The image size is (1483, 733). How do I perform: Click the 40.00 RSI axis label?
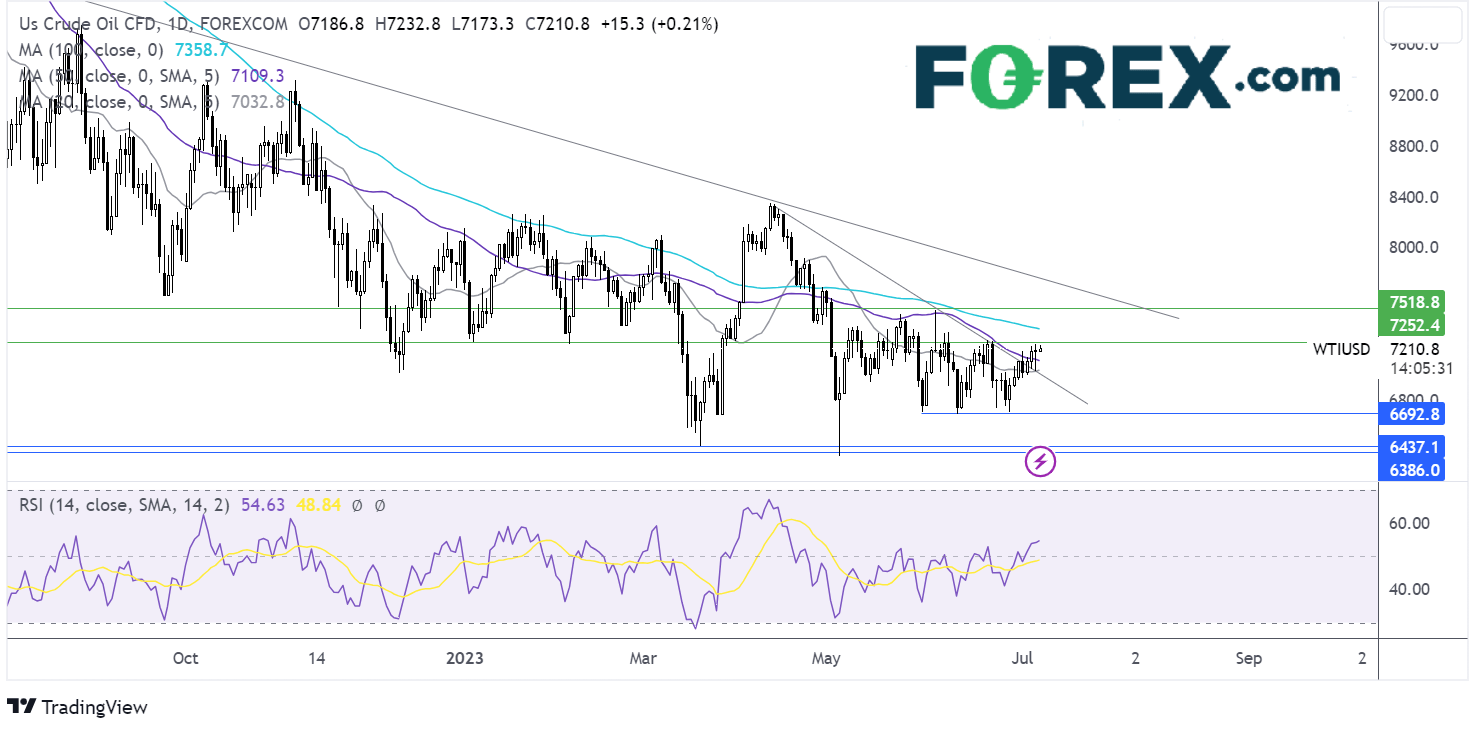[1408, 589]
